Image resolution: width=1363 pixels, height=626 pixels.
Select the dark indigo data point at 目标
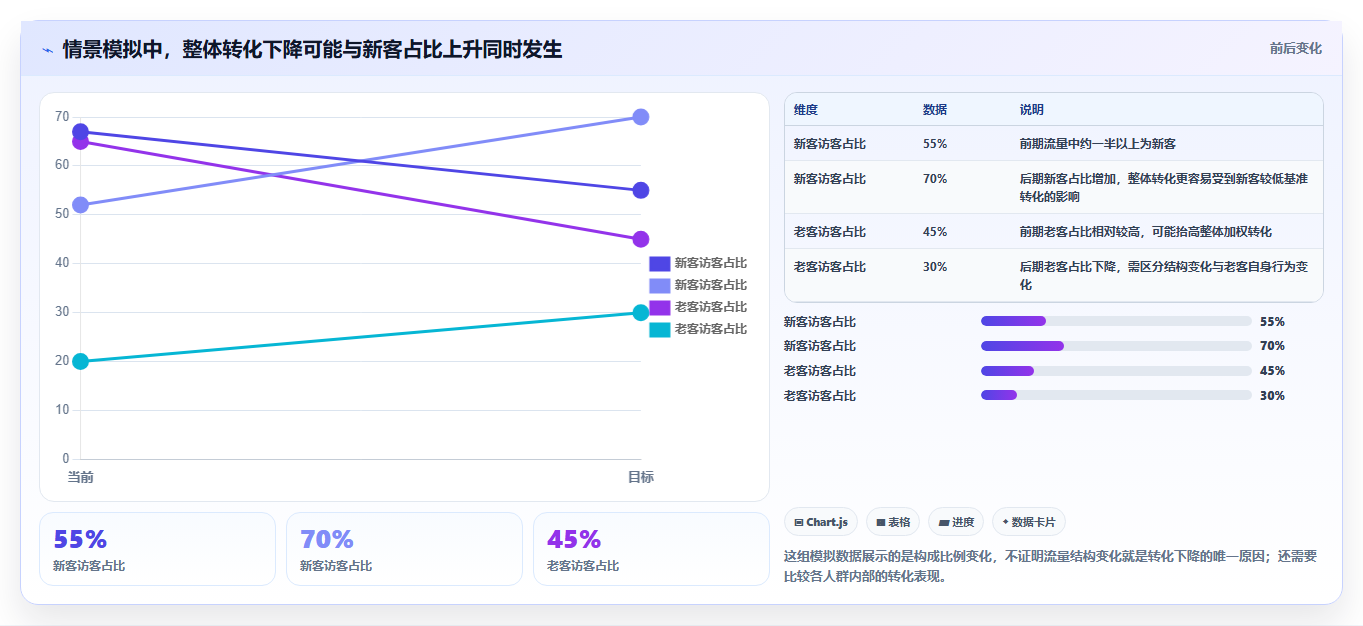point(641,190)
